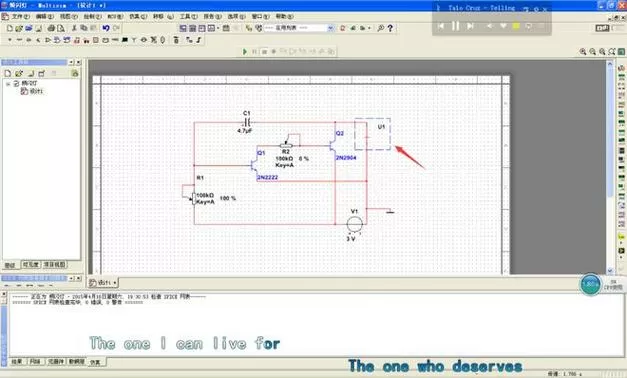Click the C1 capacitor on schematic
Viewport: 627px width, 378px height.
coord(247,122)
